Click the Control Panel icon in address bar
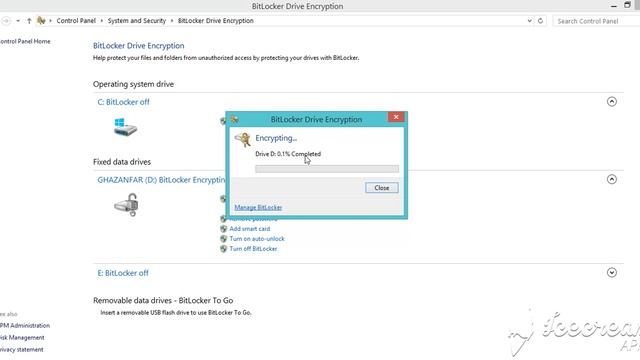The width and height of the screenshot is (640, 360). click(41, 20)
